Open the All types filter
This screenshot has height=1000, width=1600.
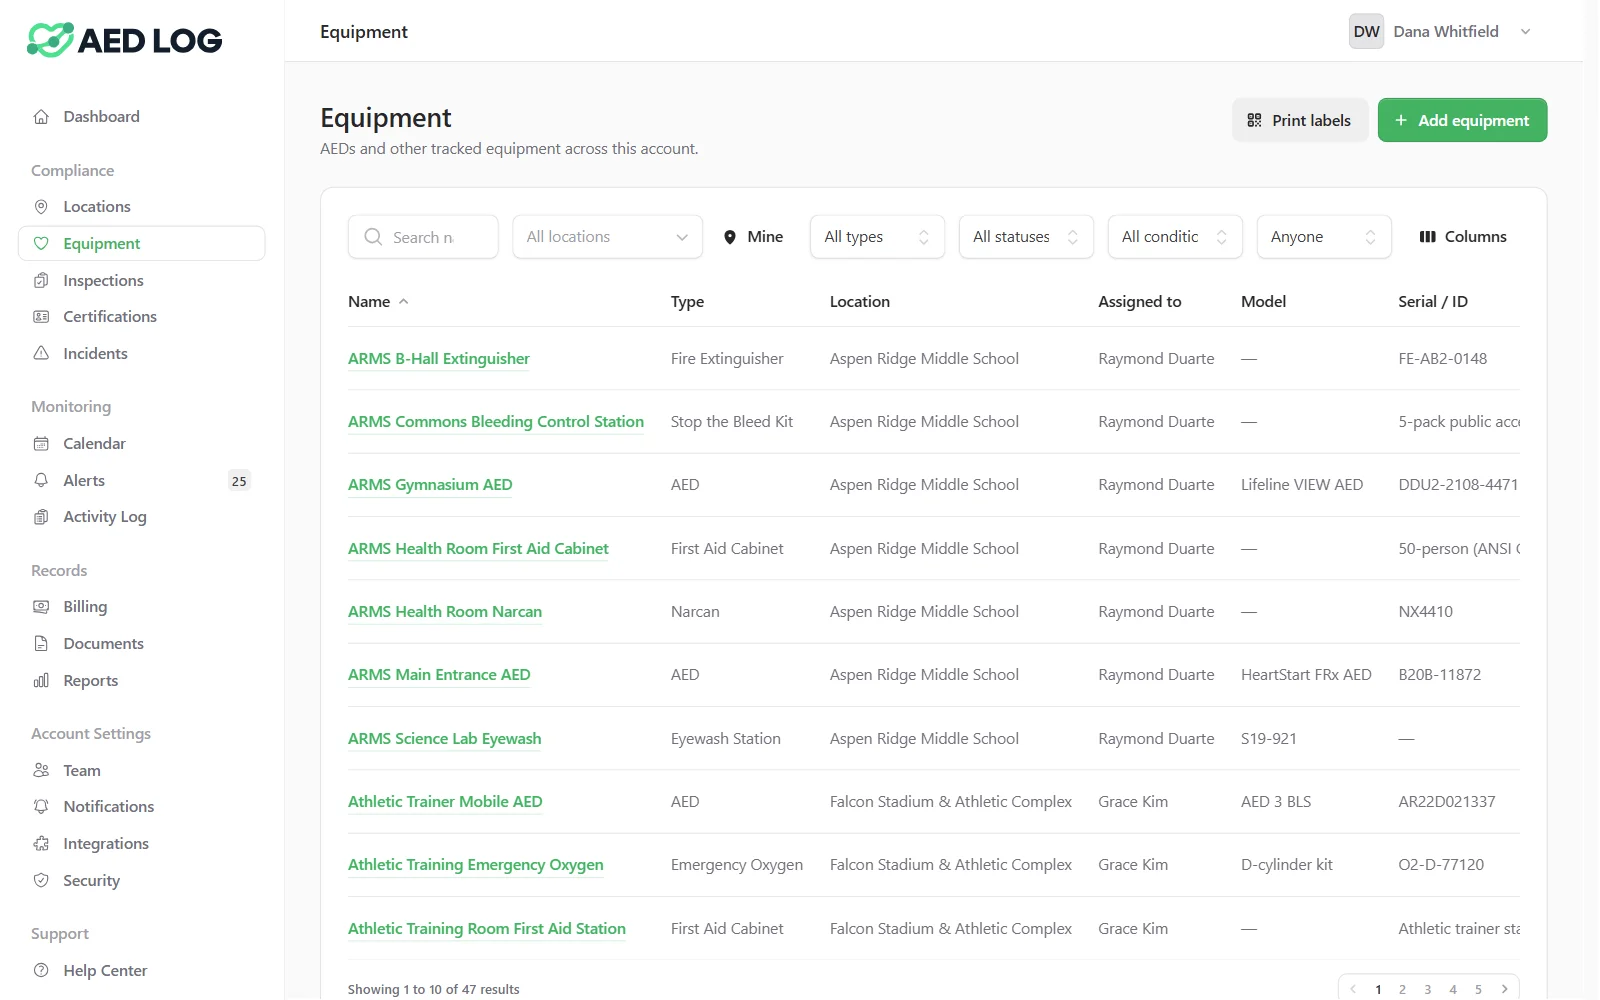pos(877,237)
